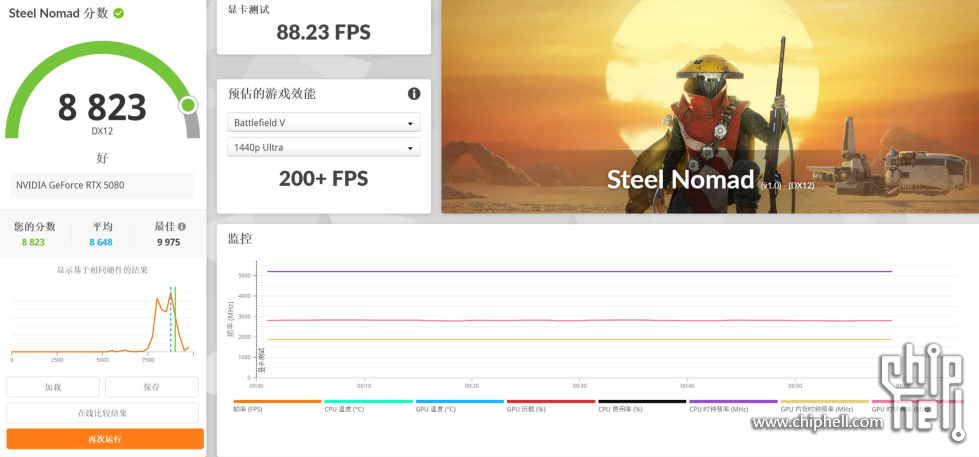979x457 pixels.
Task: Click the score gauge's green end knob
Action: pos(188,105)
